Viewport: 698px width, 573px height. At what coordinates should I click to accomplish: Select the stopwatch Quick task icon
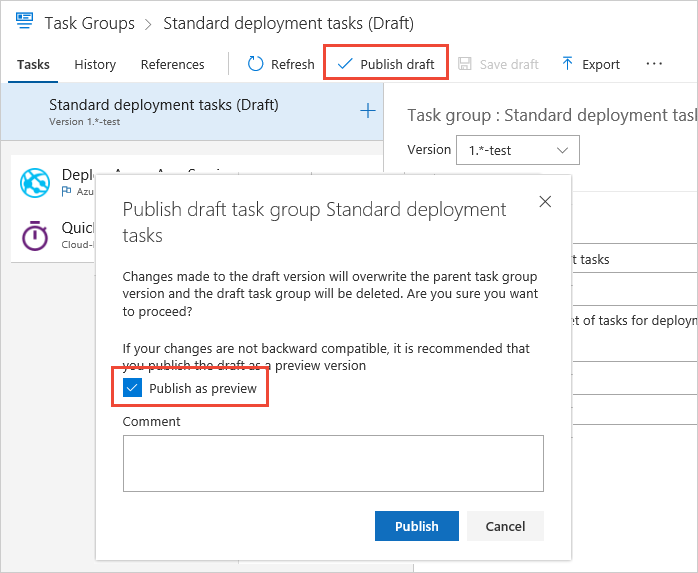36,236
